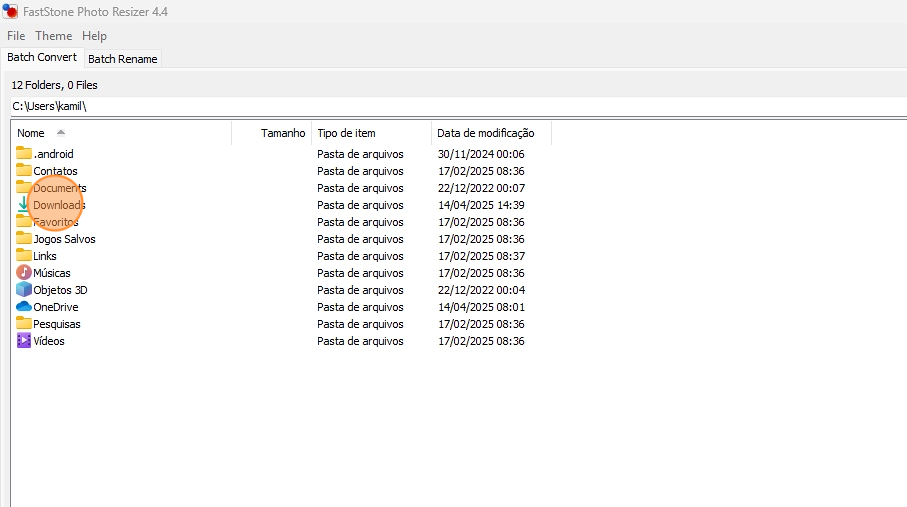907x507 pixels.
Task: Select the Downloads folder icon
Action: coord(24,205)
